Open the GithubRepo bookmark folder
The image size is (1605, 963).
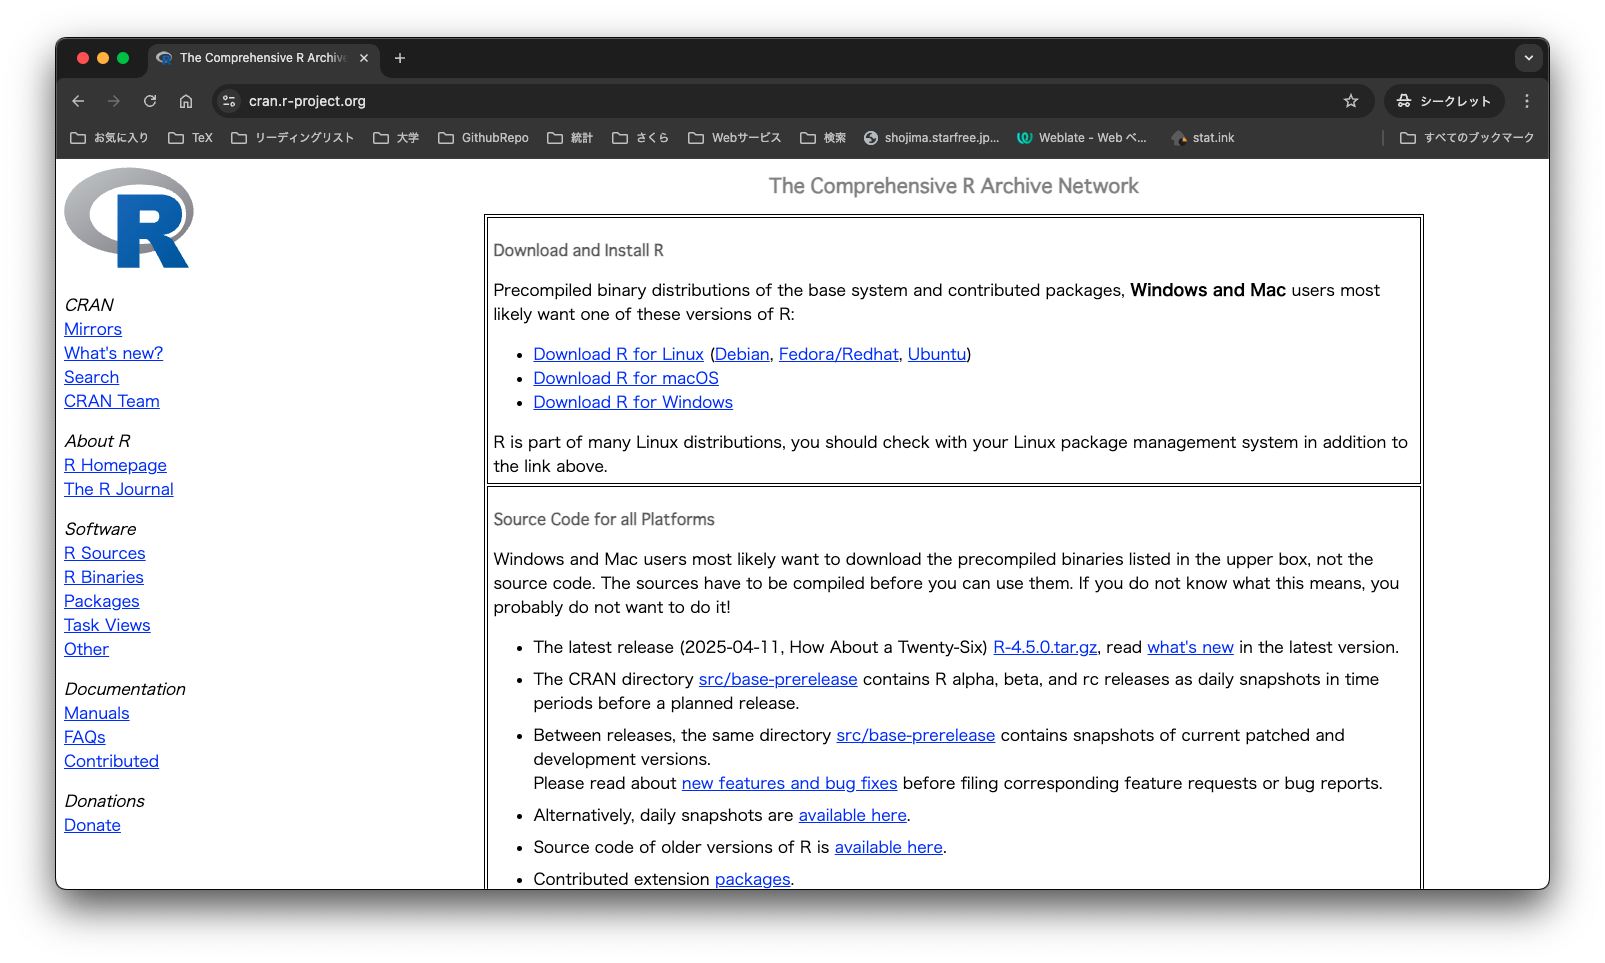[x=484, y=138]
